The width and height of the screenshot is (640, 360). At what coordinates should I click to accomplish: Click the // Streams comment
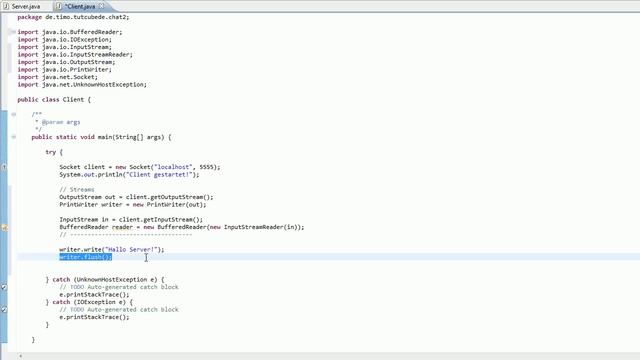[x=77, y=189]
